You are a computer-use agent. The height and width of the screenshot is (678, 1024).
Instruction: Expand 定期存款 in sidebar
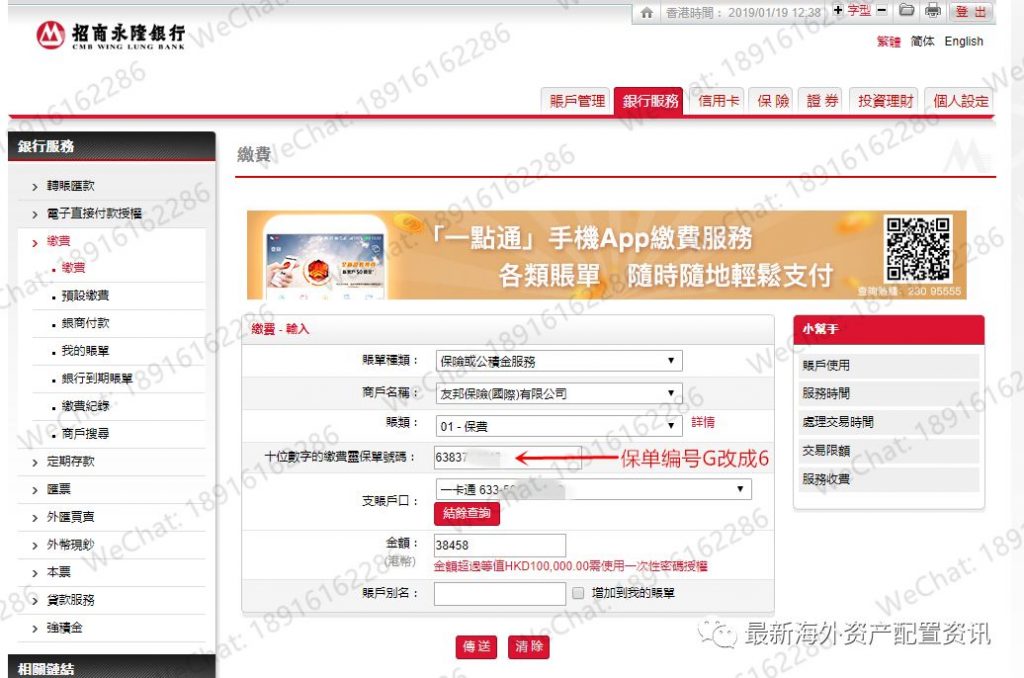coord(70,462)
